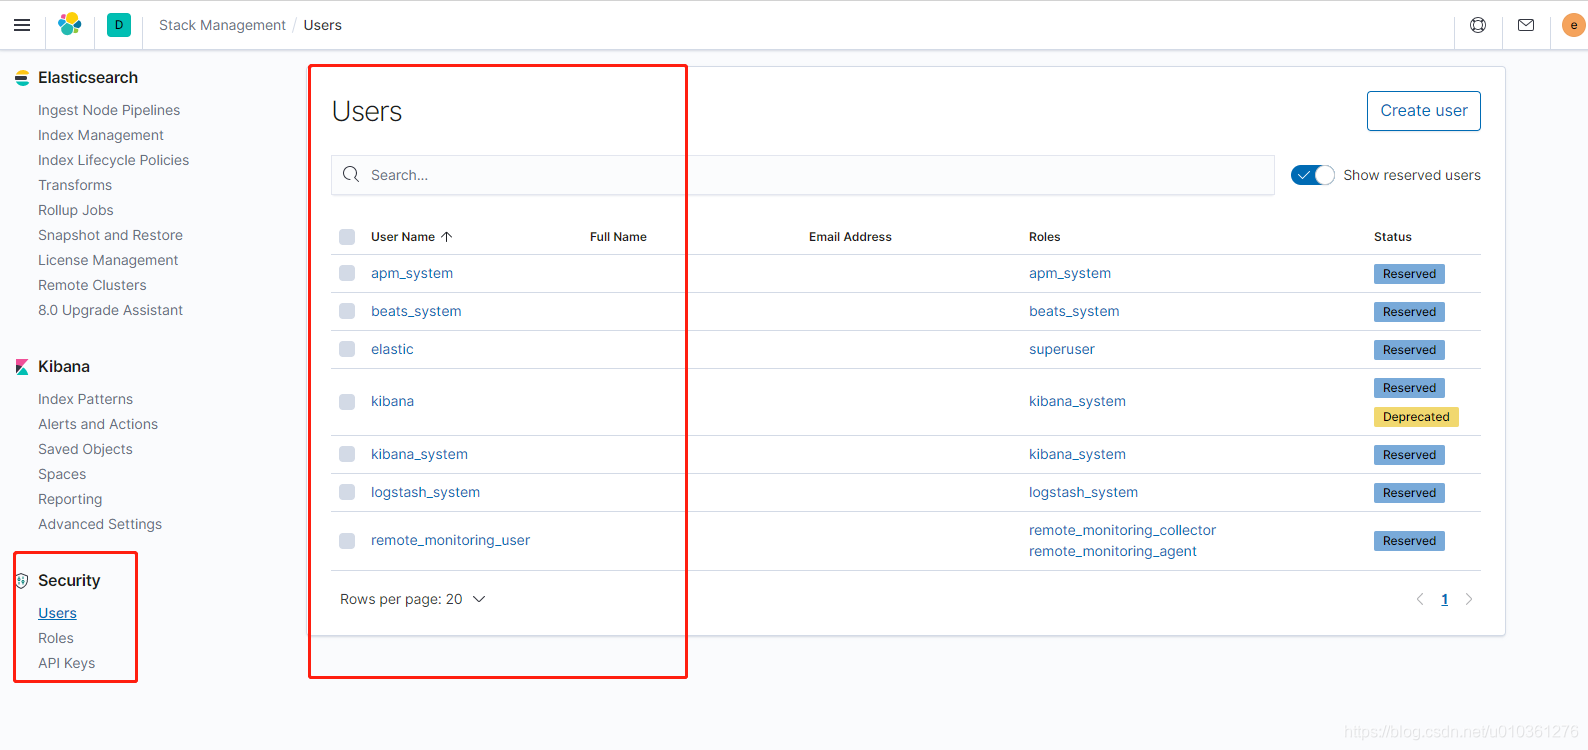Open Index Management page
The height and width of the screenshot is (750, 1588).
(x=101, y=135)
